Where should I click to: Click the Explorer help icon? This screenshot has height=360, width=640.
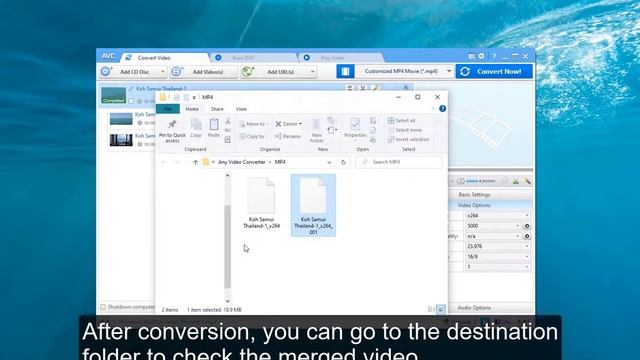coord(442,109)
